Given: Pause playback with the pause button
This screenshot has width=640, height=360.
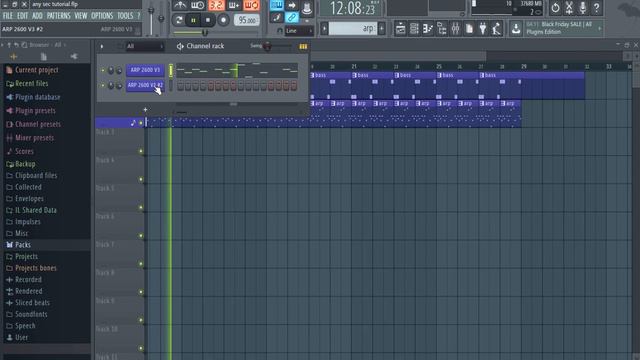Looking at the screenshot, I should (193, 20).
